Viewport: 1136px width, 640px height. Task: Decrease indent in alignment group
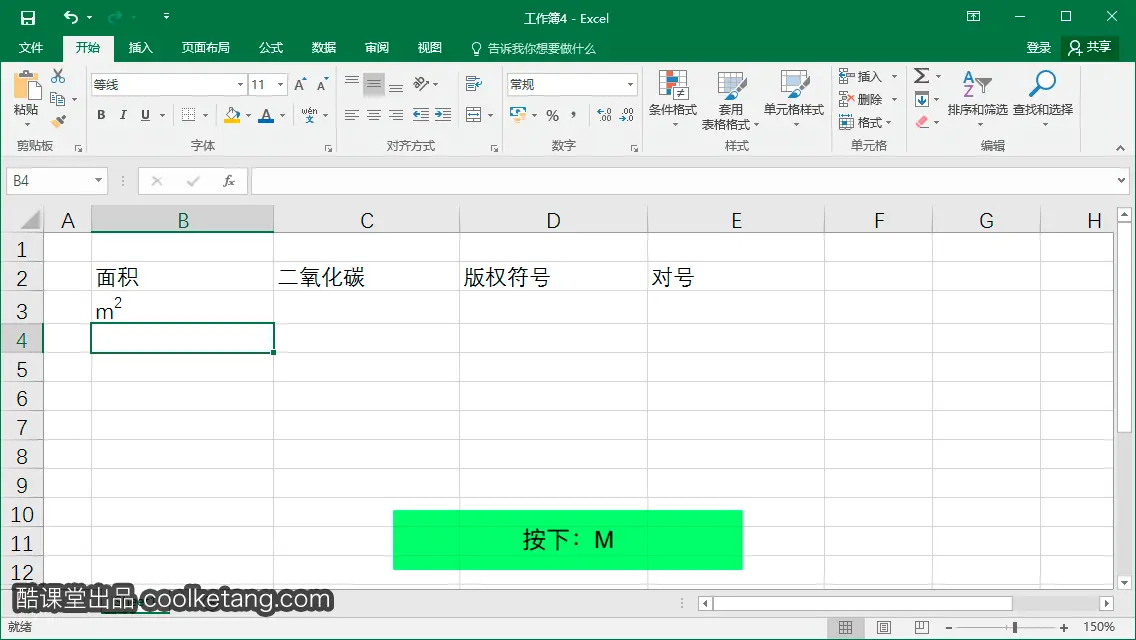[420, 115]
